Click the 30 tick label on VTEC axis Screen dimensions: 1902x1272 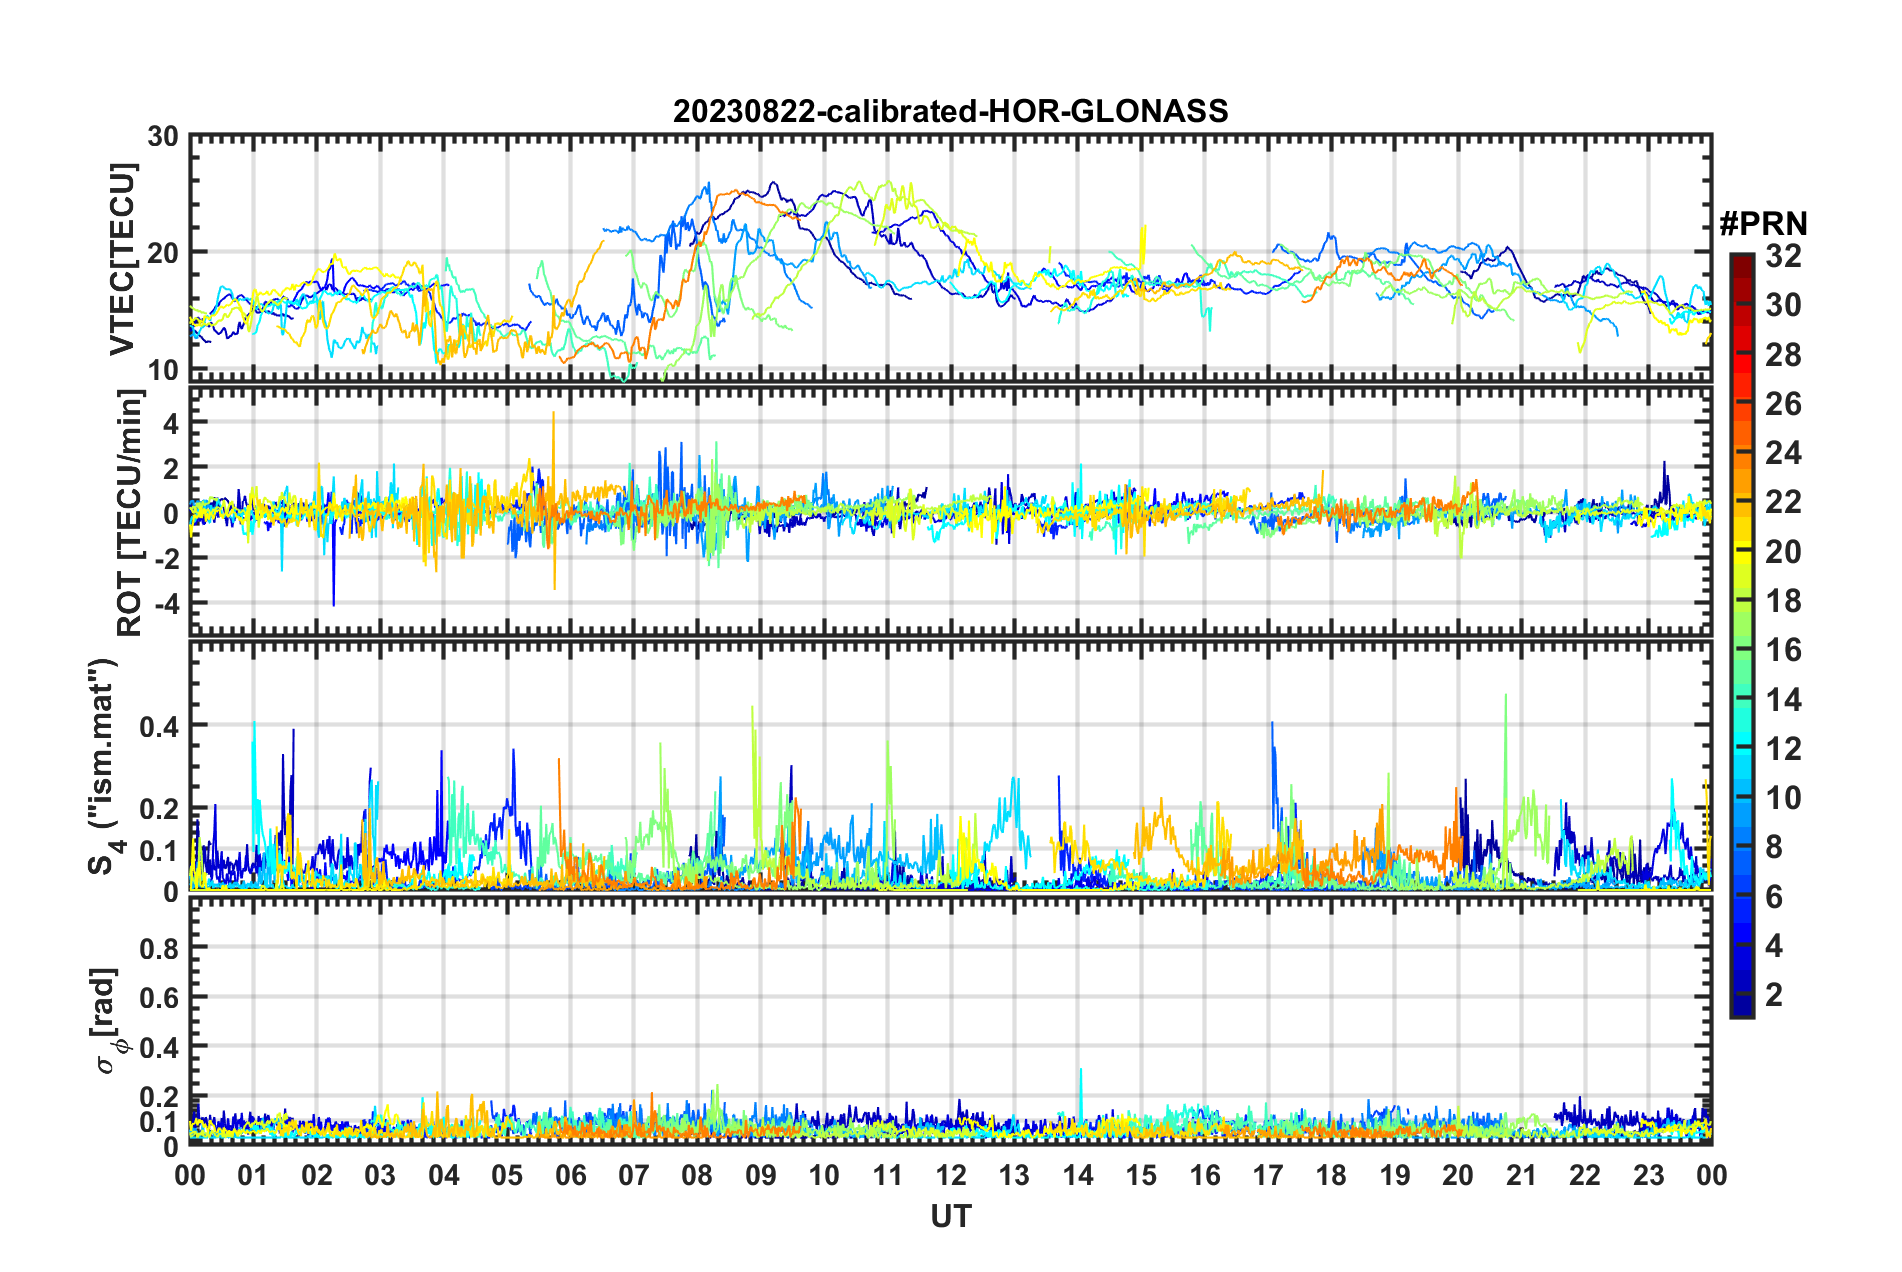point(163,137)
